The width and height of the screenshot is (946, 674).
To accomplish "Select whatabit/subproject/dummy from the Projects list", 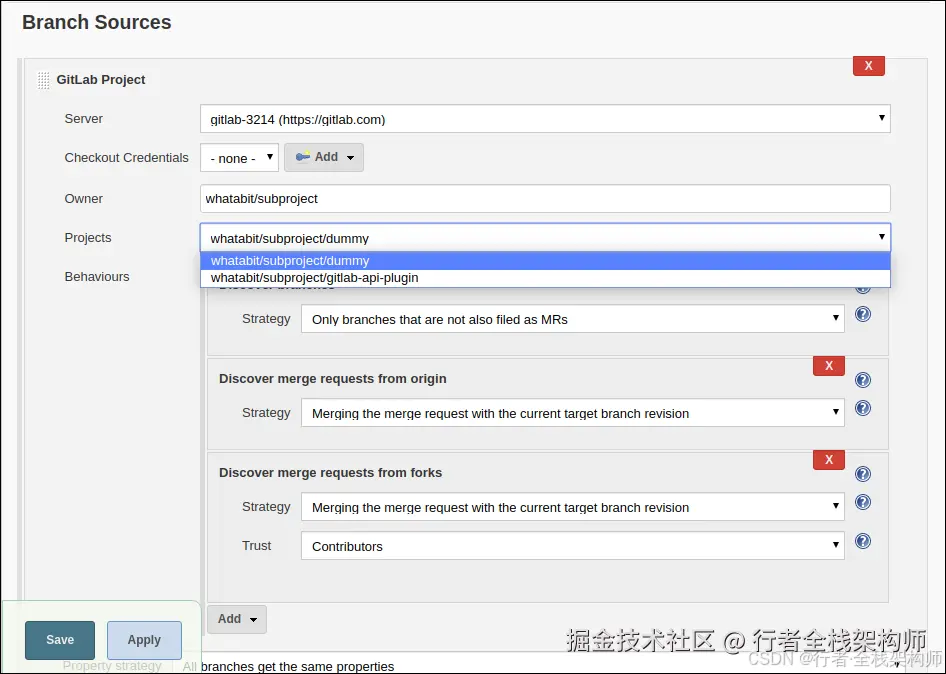I will [x=545, y=261].
